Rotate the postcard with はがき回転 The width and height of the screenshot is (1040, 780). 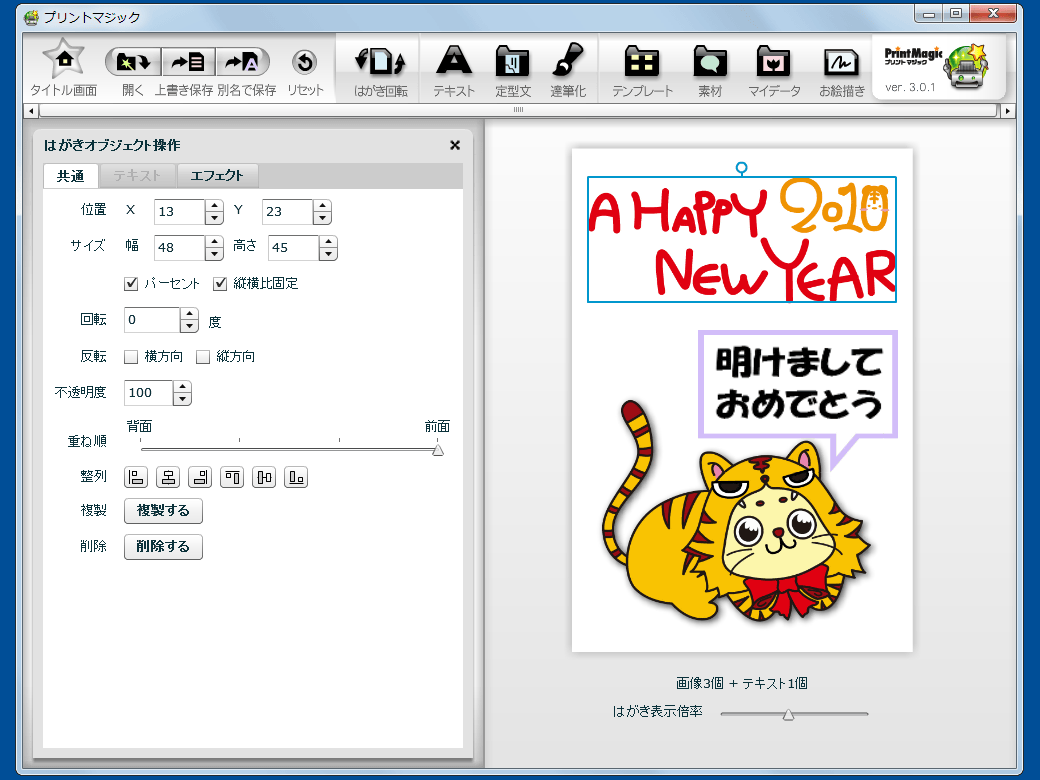tap(380, 62)
